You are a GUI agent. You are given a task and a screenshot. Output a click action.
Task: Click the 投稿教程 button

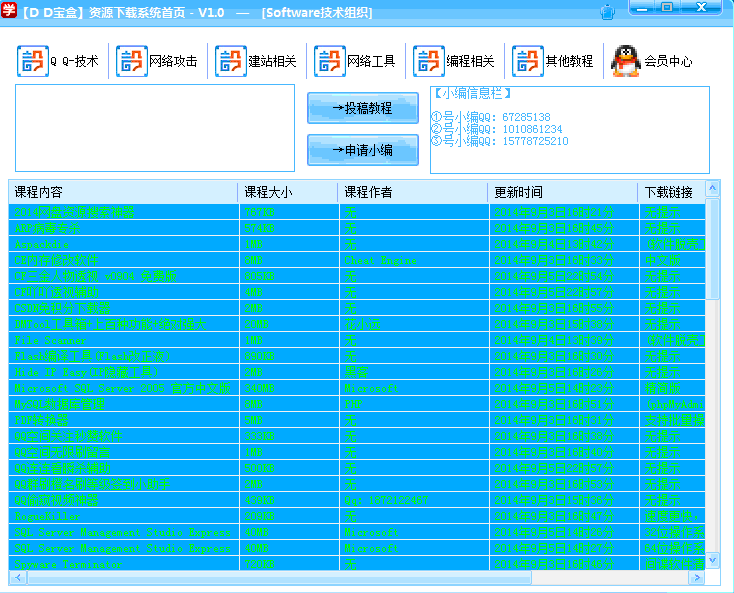363,108
